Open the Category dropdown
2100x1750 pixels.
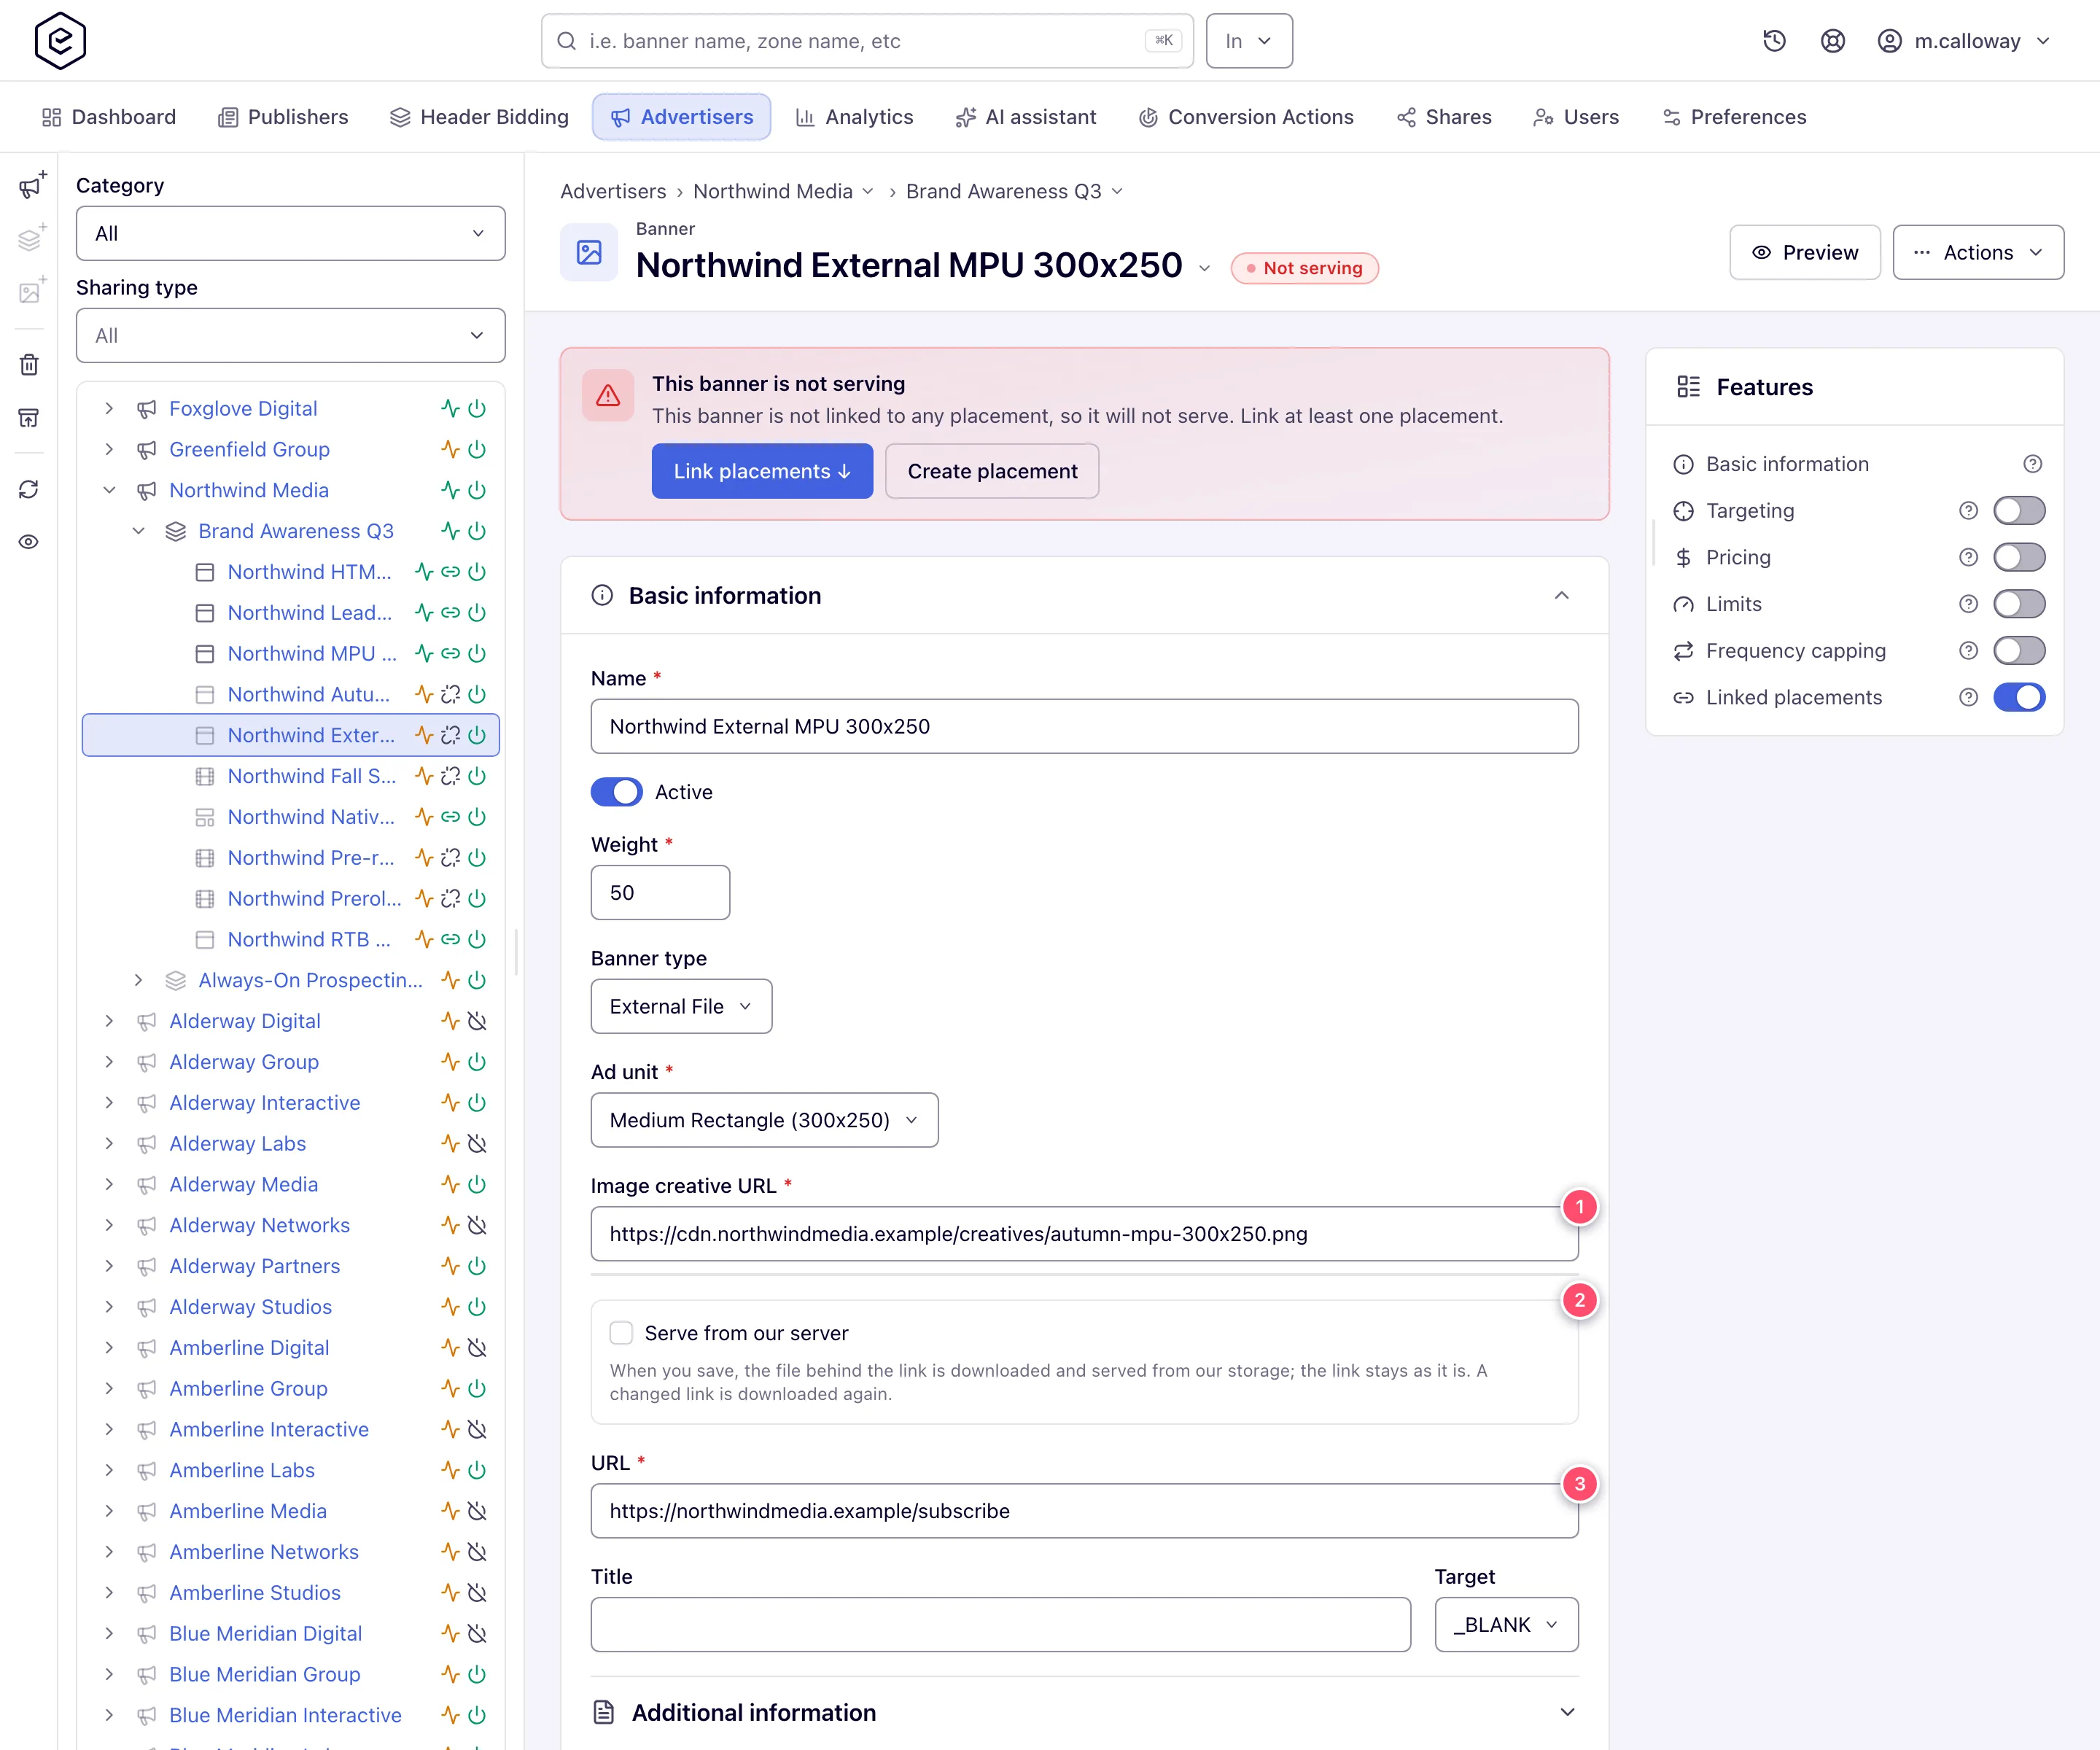coord(290,233)
